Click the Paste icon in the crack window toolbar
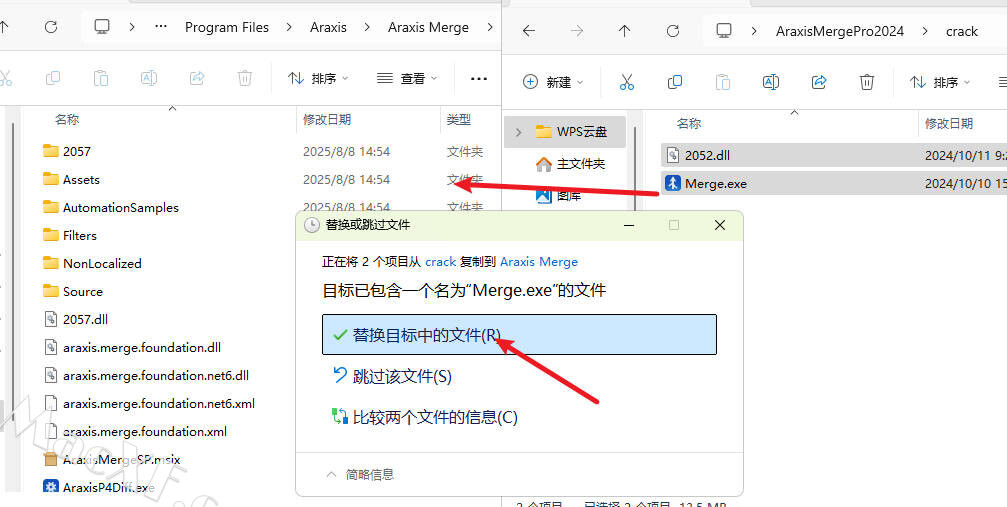 coord(722,82)
